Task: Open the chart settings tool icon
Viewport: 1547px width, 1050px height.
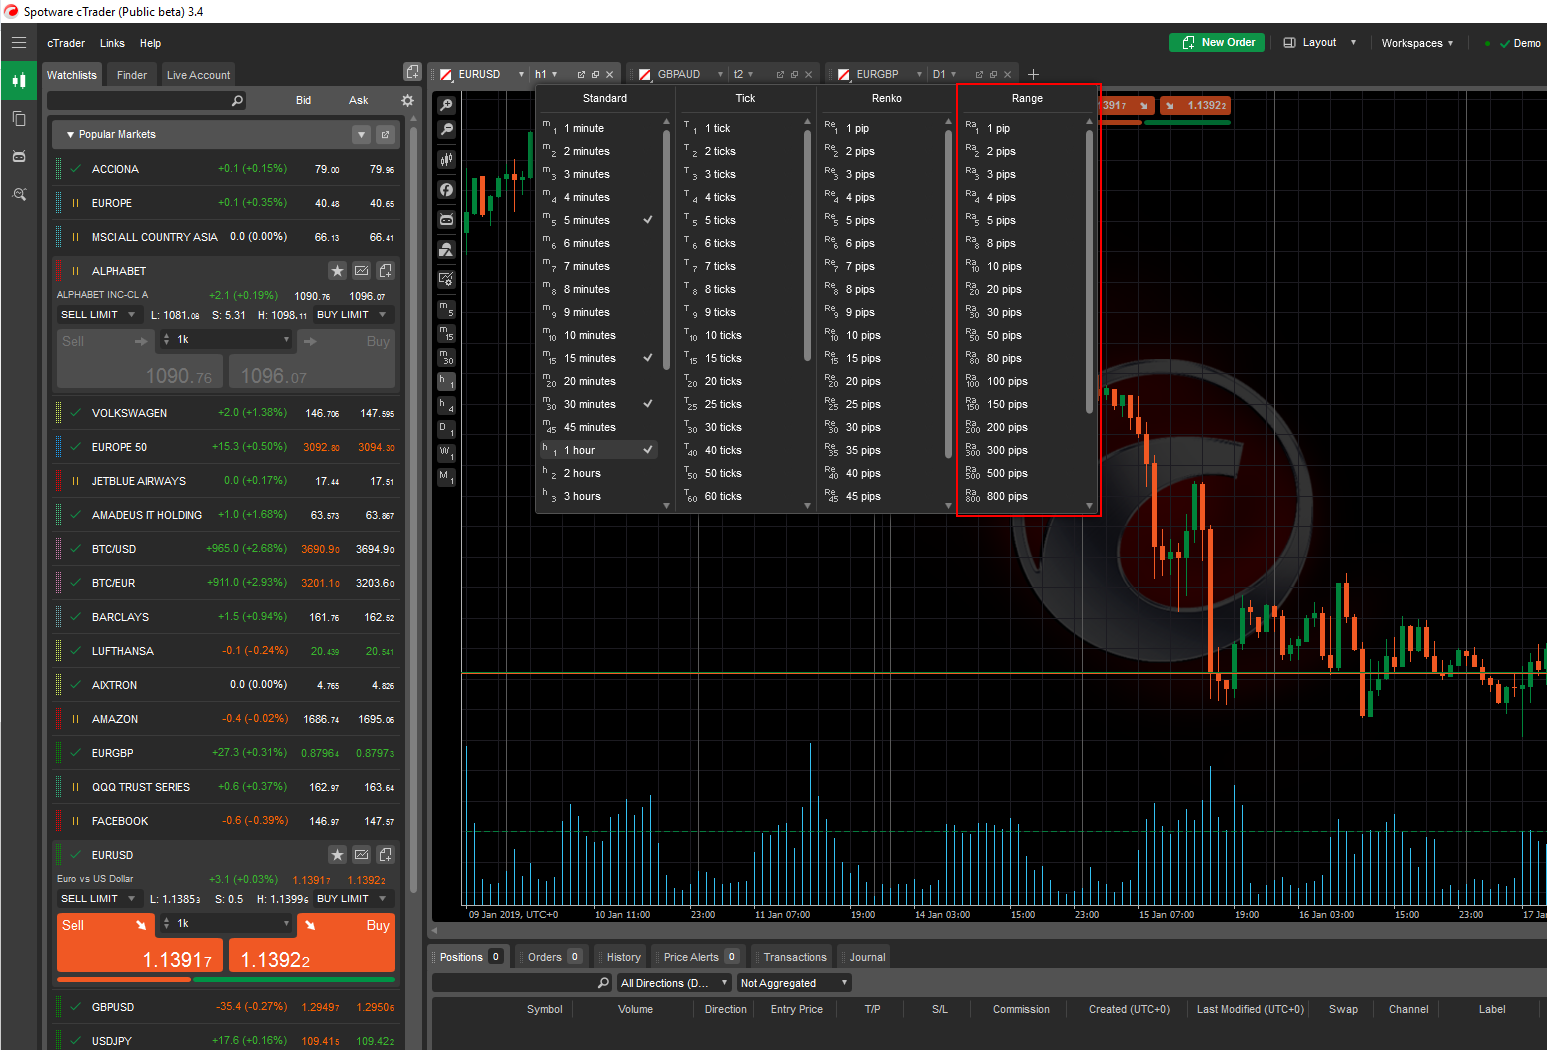Action: coord(446,279)
